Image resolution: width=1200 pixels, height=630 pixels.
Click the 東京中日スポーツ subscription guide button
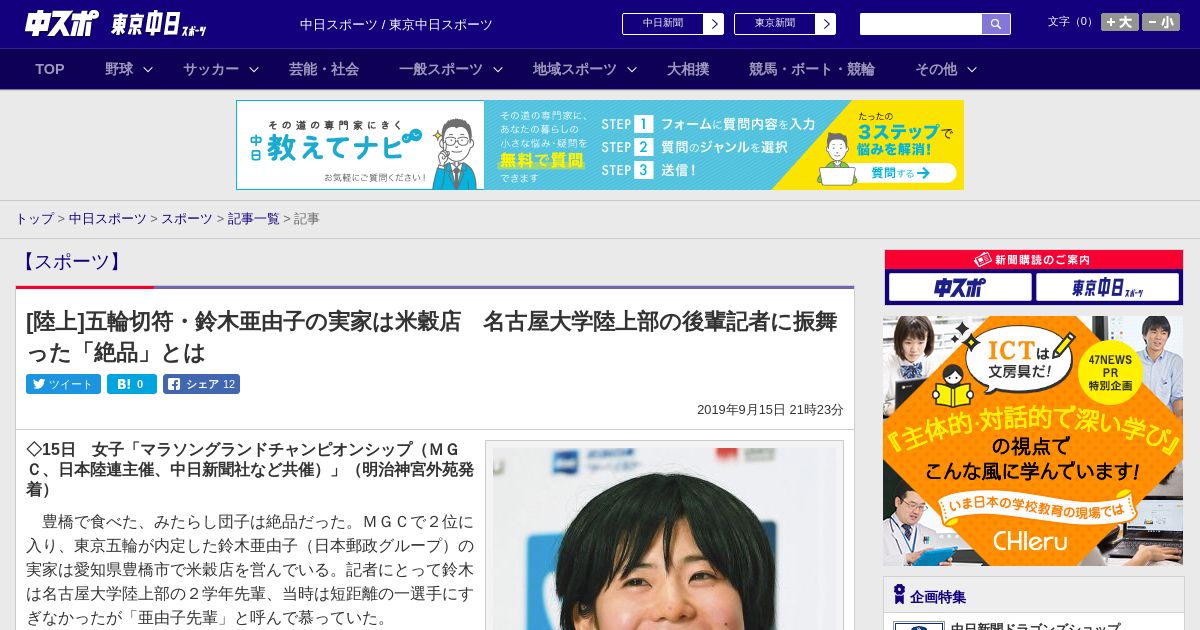(x=1107, y=288)
